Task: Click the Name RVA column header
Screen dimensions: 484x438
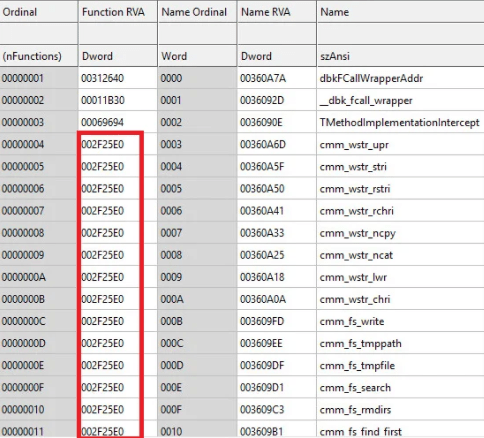Action: [x=277, y=12]
